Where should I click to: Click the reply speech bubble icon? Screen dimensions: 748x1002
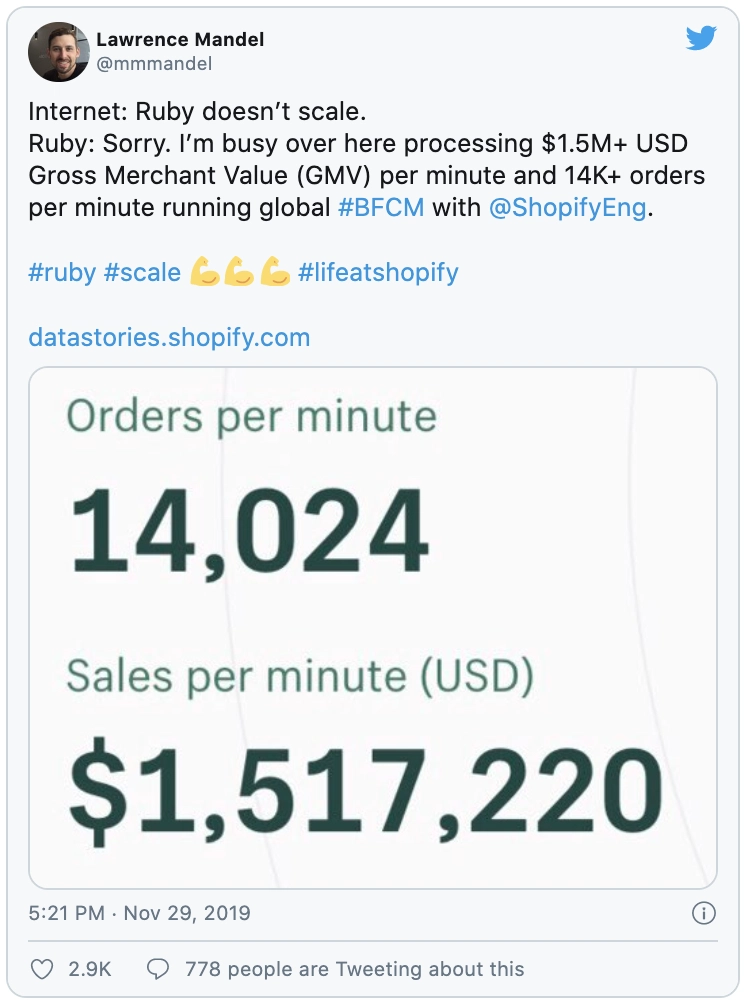click(x=158, y=969)
